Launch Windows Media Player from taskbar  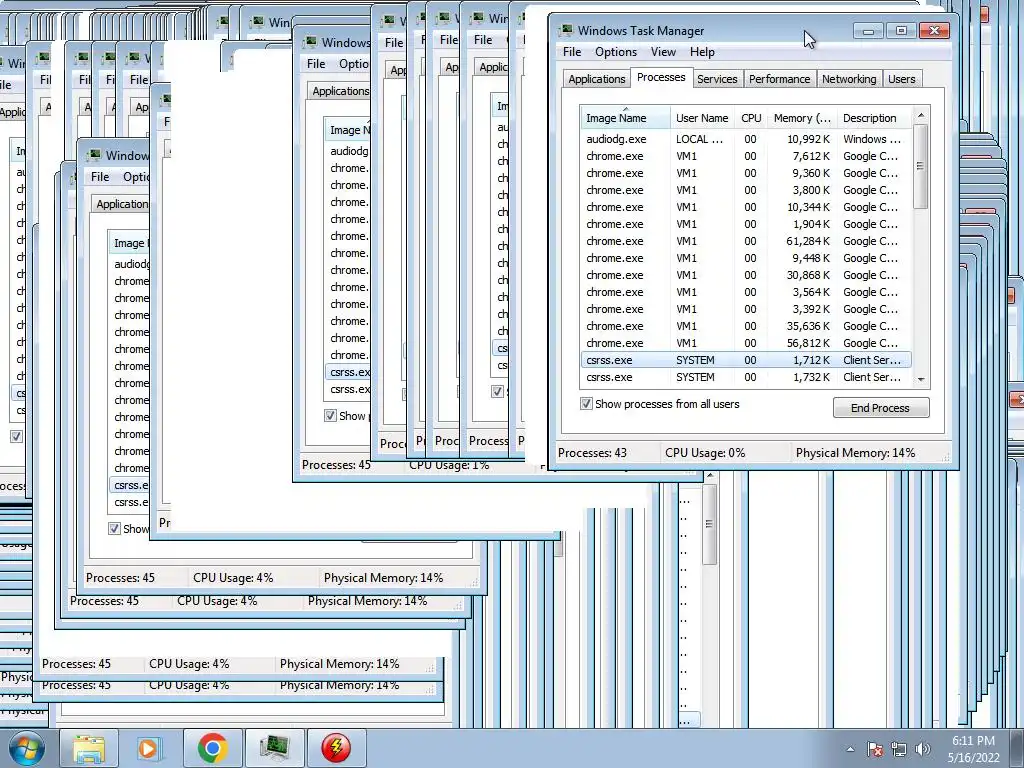(x=148, y=748)
